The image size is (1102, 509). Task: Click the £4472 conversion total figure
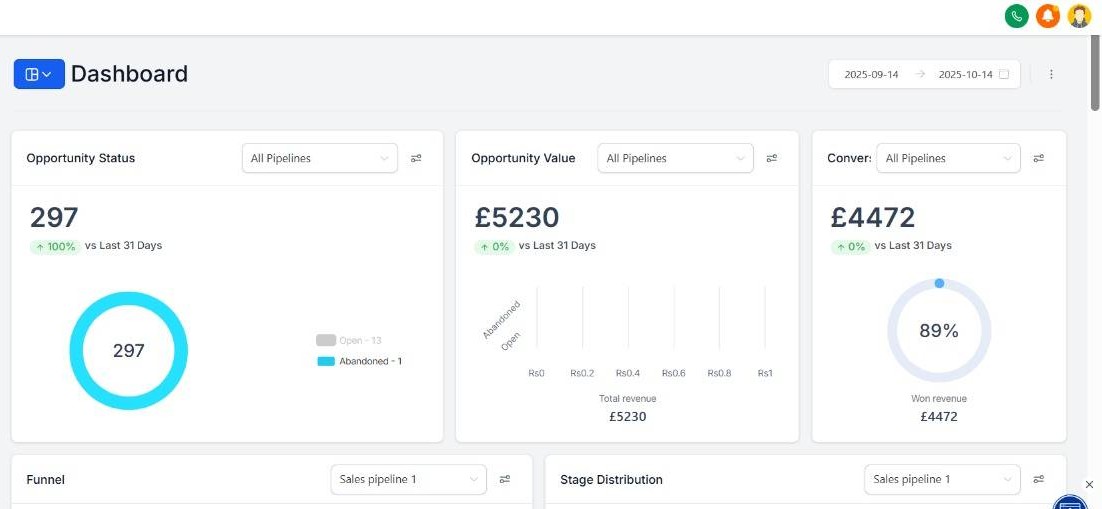(x=873, y=217)
